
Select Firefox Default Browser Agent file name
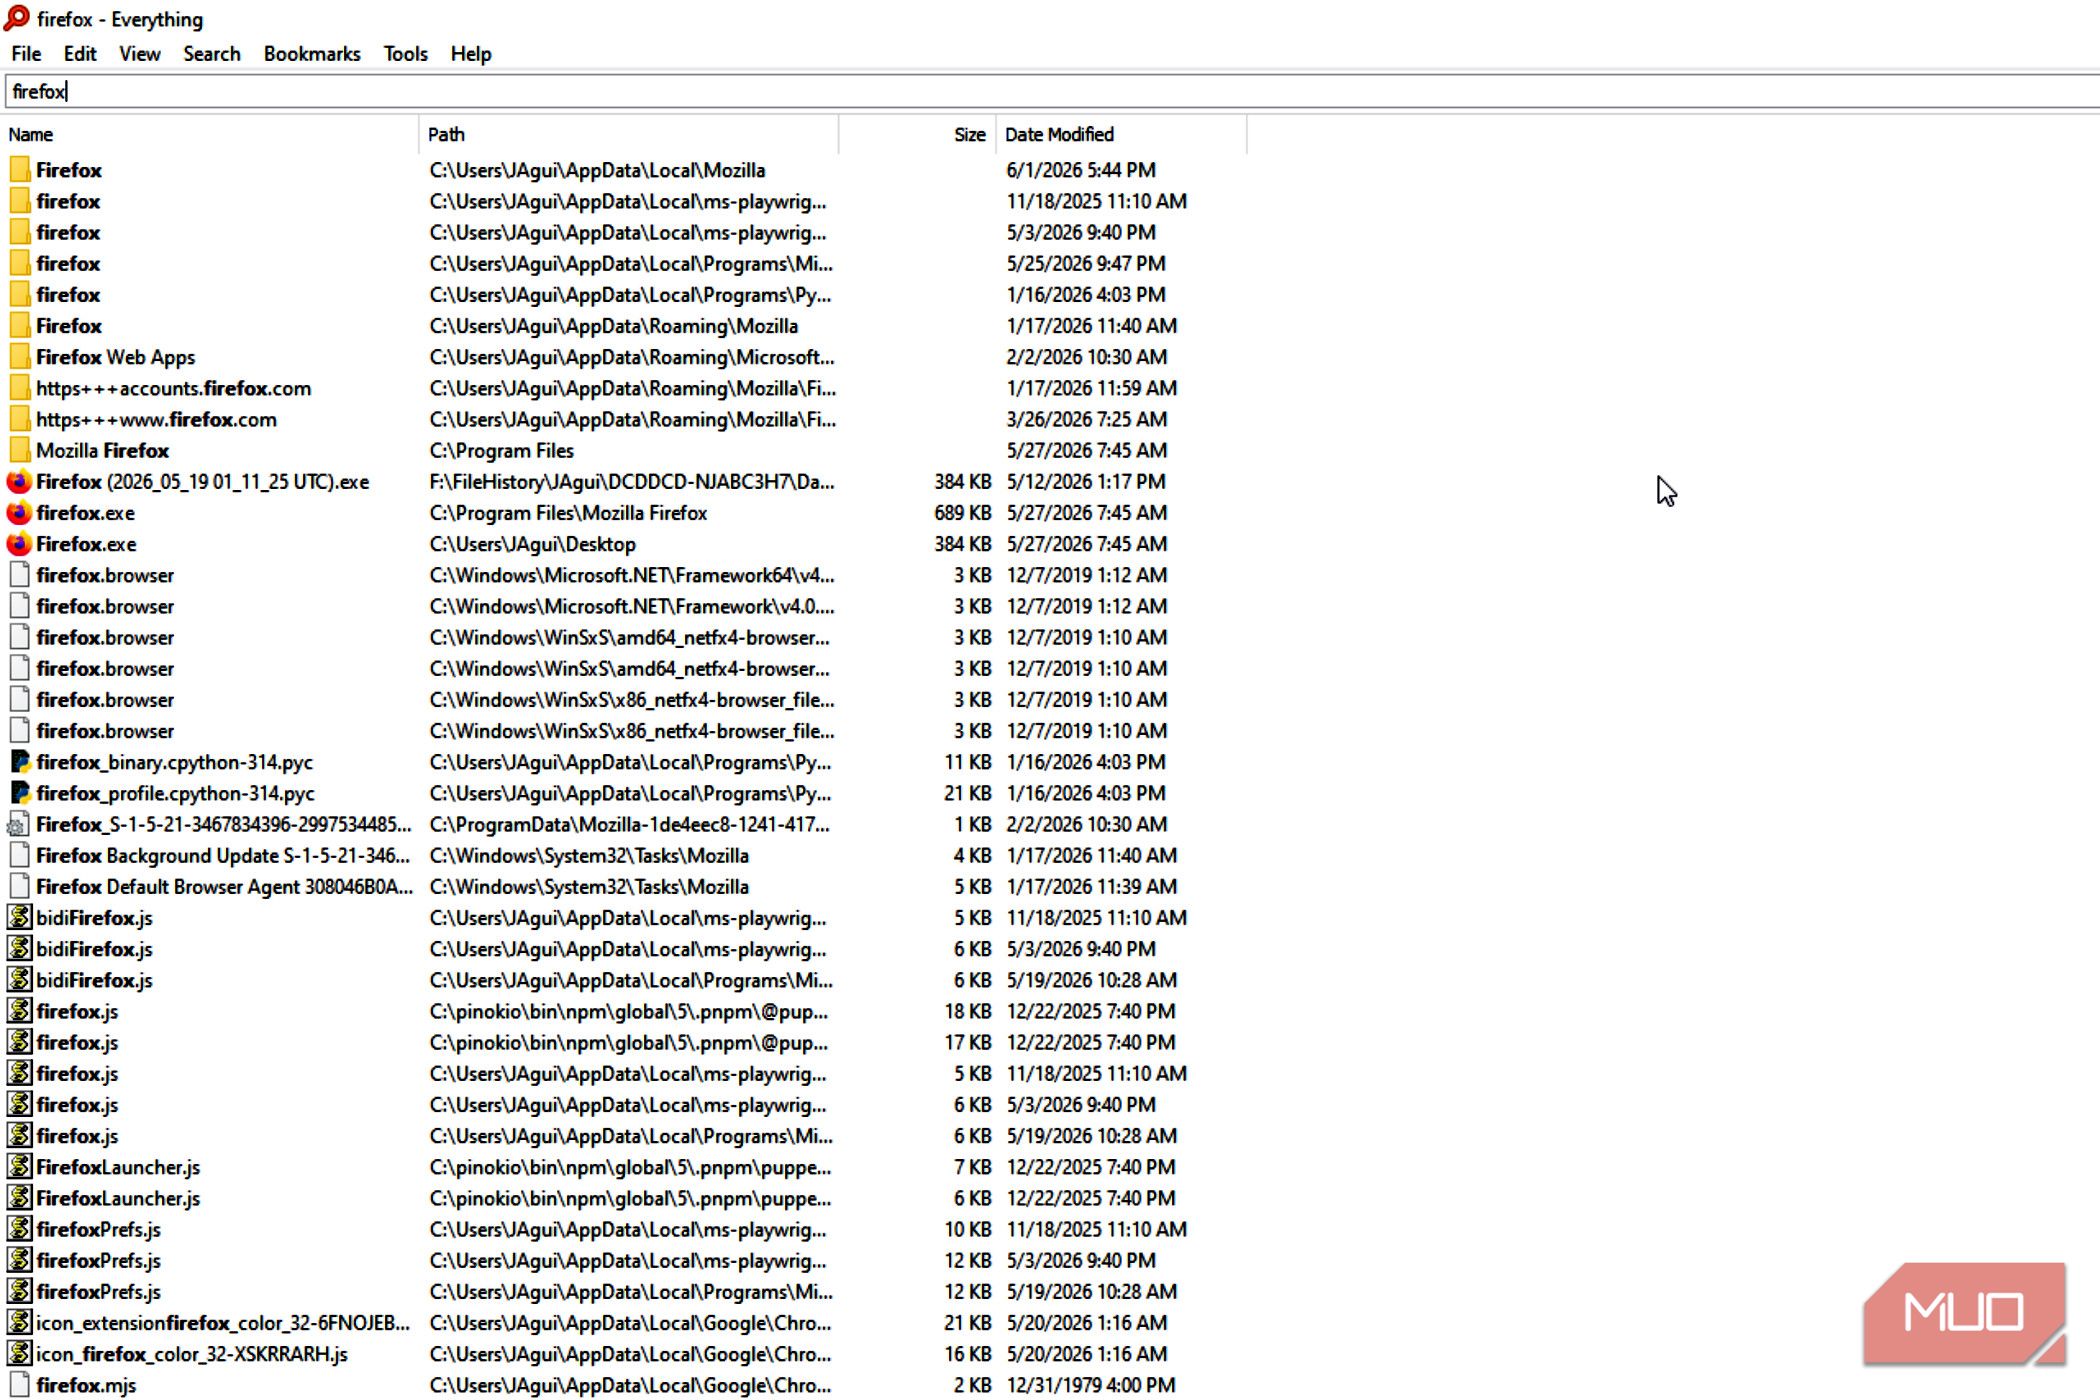(224, 886)
